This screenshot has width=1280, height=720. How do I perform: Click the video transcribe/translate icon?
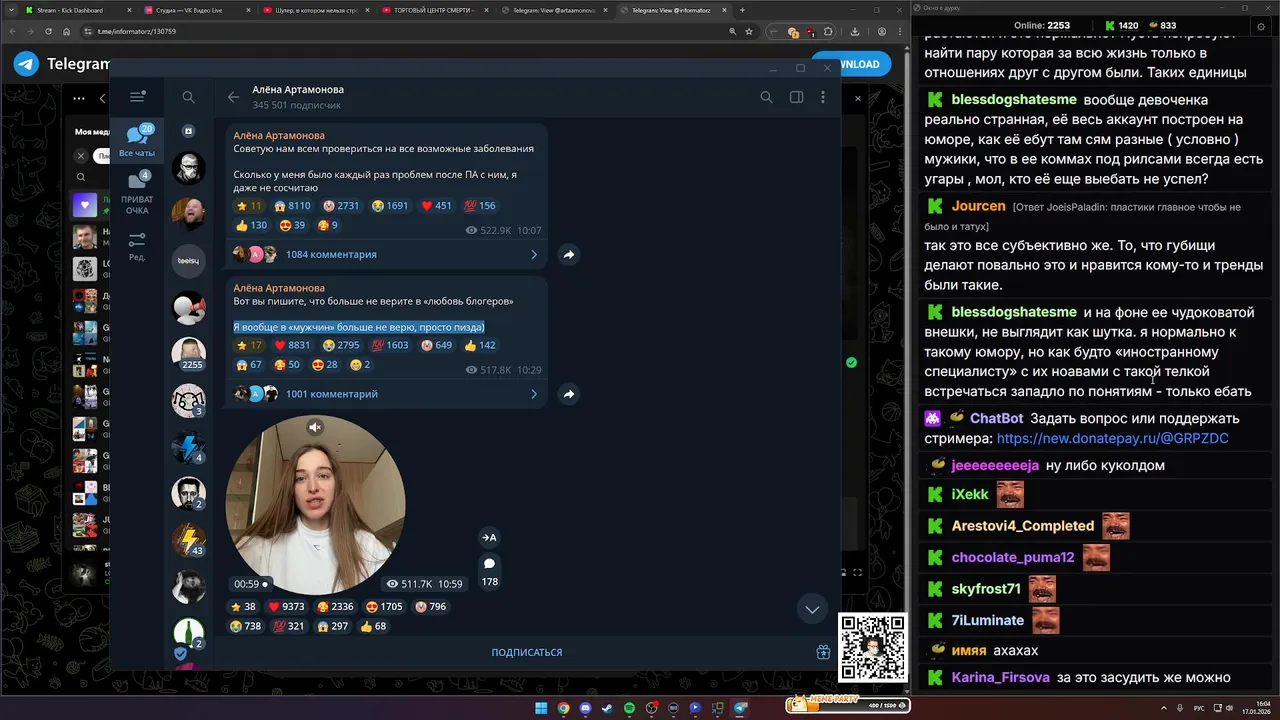point(489,537)
